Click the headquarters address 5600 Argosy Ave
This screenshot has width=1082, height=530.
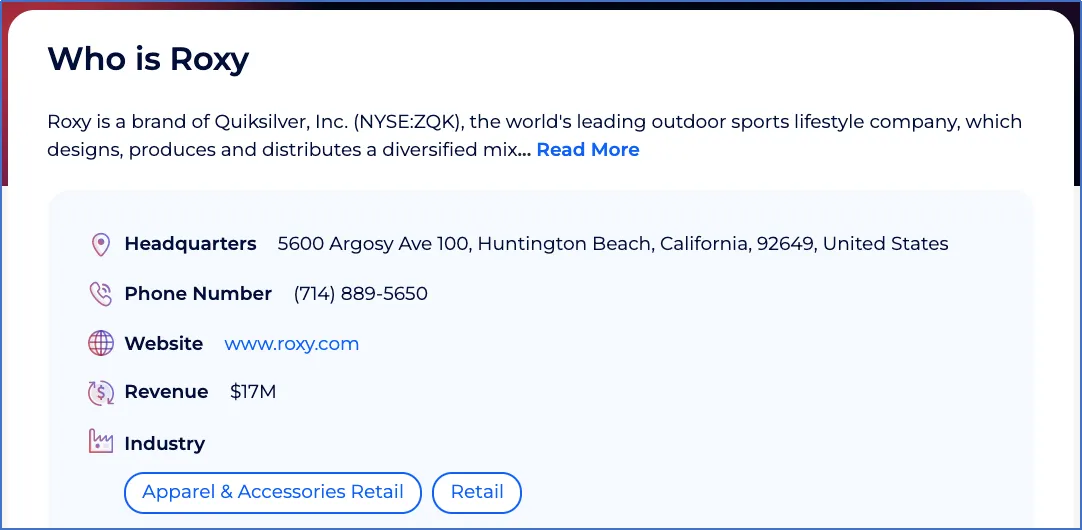(x=613, y=244)
